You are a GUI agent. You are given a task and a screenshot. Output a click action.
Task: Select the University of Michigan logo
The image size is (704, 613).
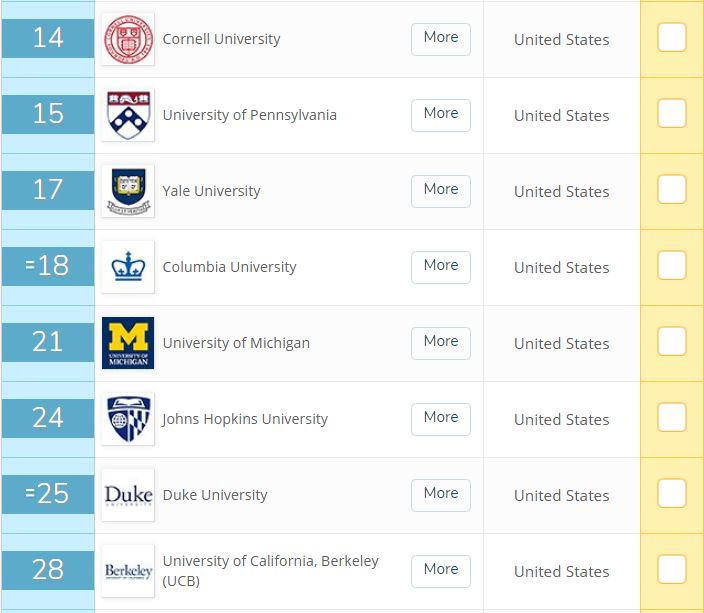[128, 343]
